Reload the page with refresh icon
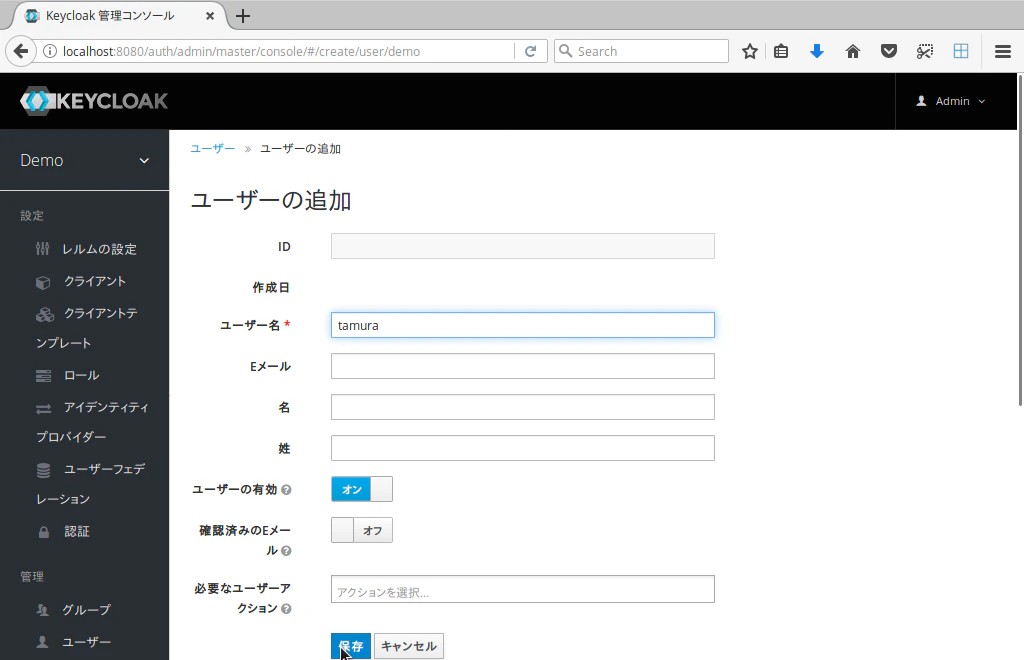This screenshot has width=1024, height=660. pyautogui.click(x=530, y=51)
